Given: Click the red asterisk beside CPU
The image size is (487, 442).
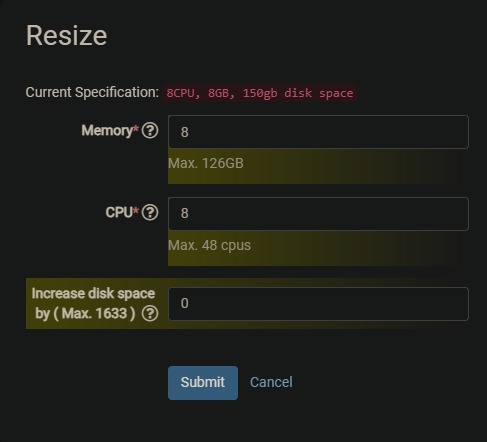Looking at the screenshot, I should pyautogui.click(x=136, y=210).
